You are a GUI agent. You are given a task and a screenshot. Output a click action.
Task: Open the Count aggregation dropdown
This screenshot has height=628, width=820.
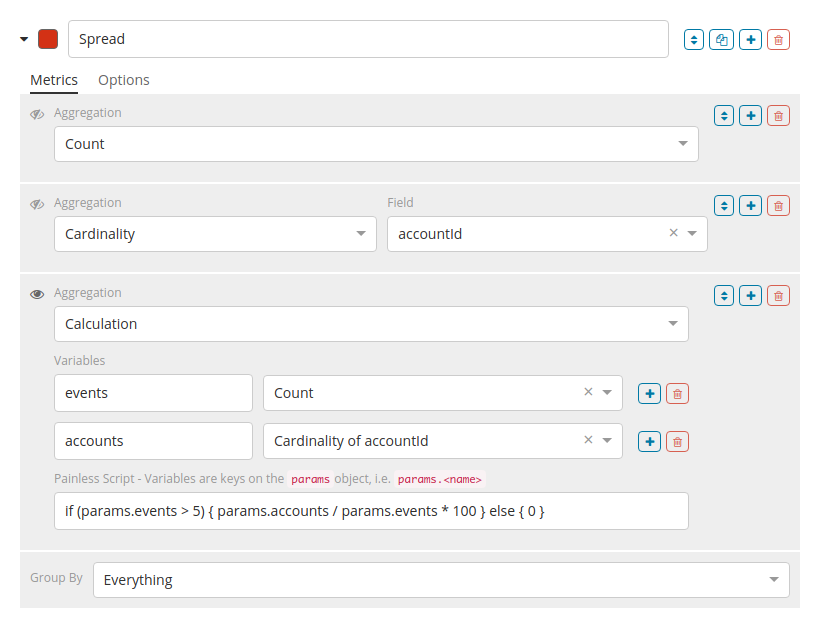[x=376, y=144]
